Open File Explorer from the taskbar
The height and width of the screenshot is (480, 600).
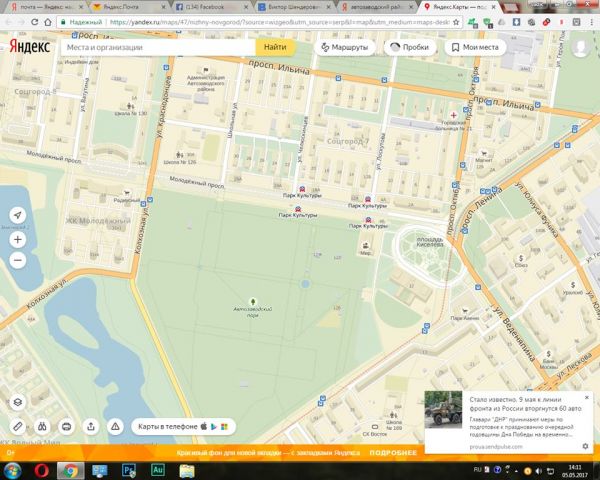click(x=187, y=471)
